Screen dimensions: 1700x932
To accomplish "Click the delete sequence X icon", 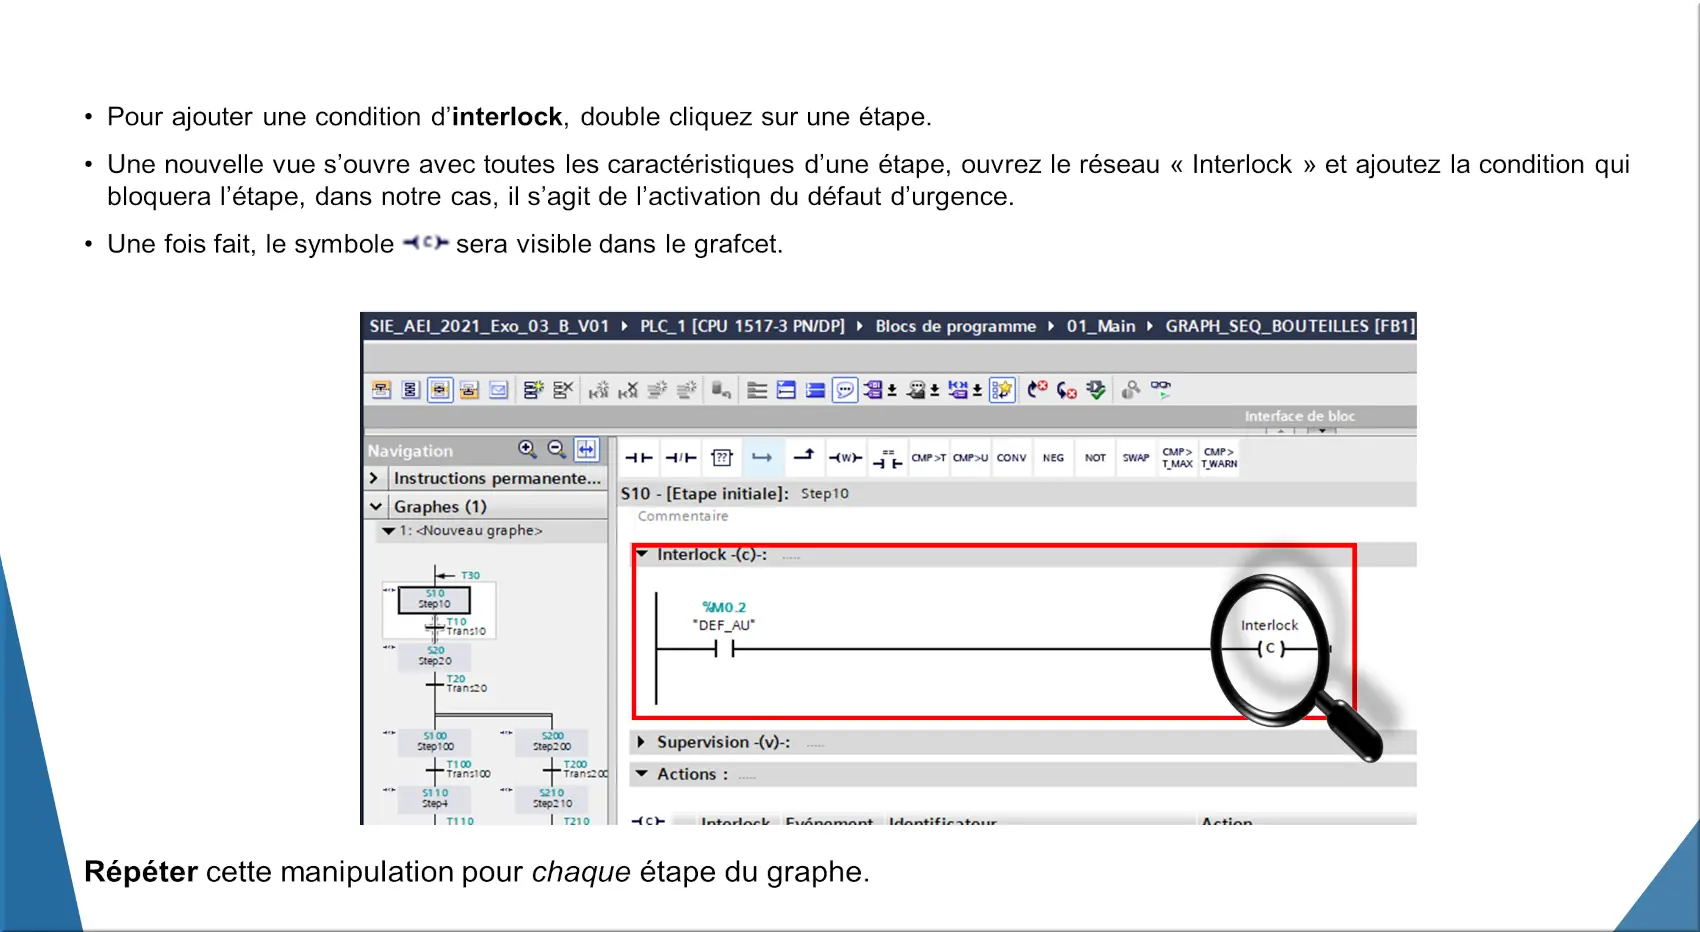I will point(563,390).
